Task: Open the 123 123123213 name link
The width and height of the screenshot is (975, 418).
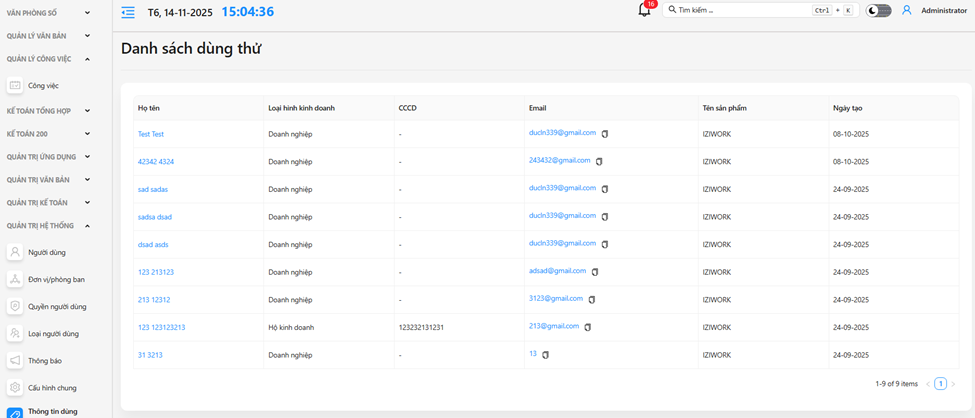Action: (x=161, y=327)
